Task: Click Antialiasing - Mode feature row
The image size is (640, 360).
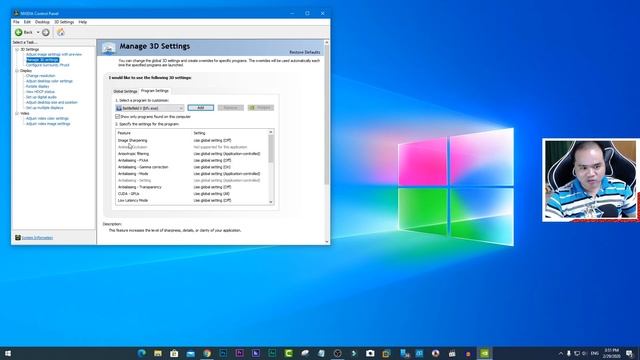Action: [192, 173]
